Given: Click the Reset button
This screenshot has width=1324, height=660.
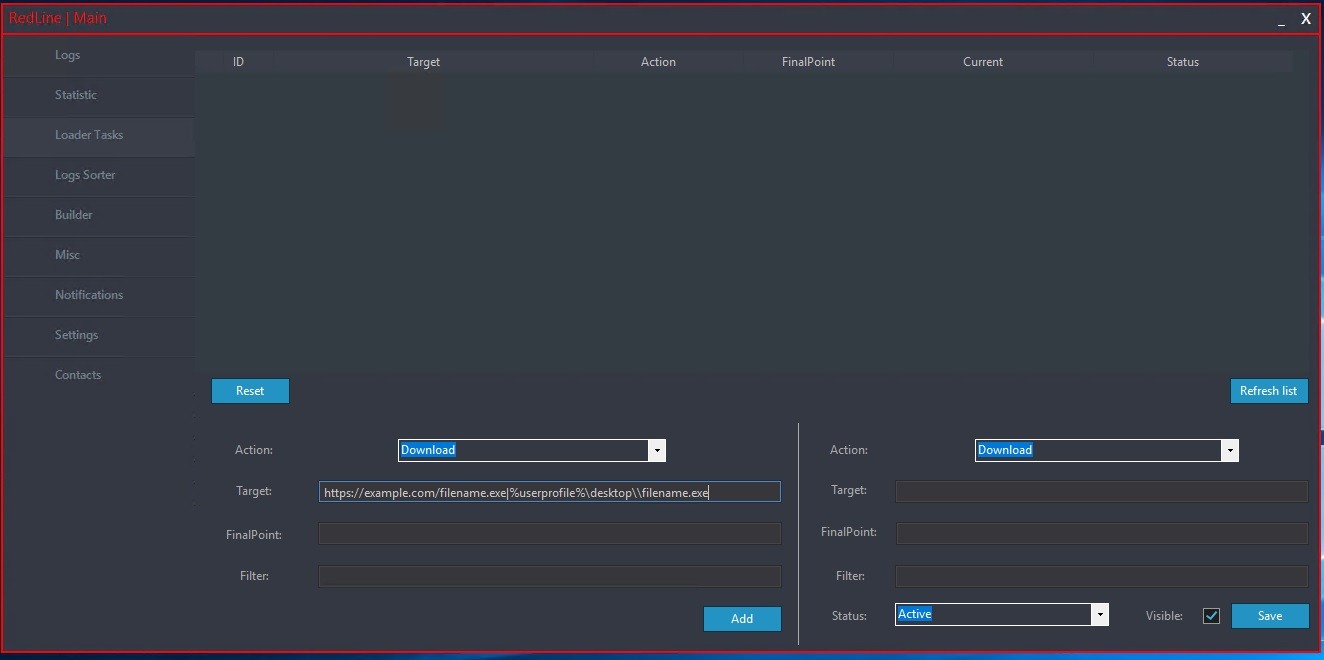Looking at the screenshot, I should point(250,391).
